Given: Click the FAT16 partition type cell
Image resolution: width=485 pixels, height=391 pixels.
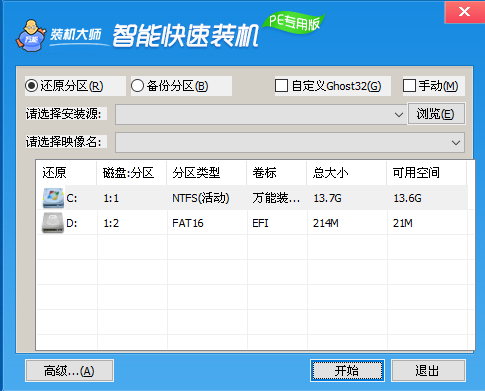Looking at the screenshot, I should point(188,223).
